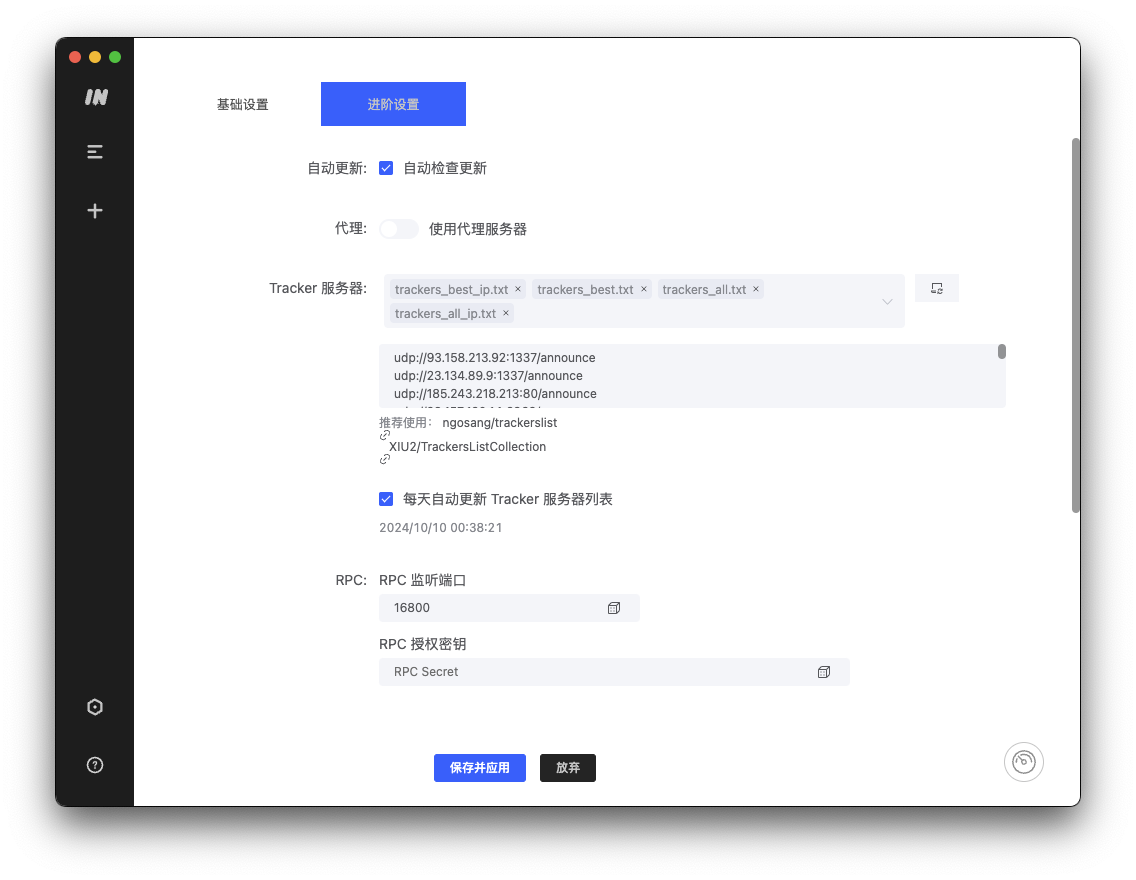This screenshot has width=1136, height=880.
Task: Click link icon below ngosang/trackerslist
Action: coord(385,435)
